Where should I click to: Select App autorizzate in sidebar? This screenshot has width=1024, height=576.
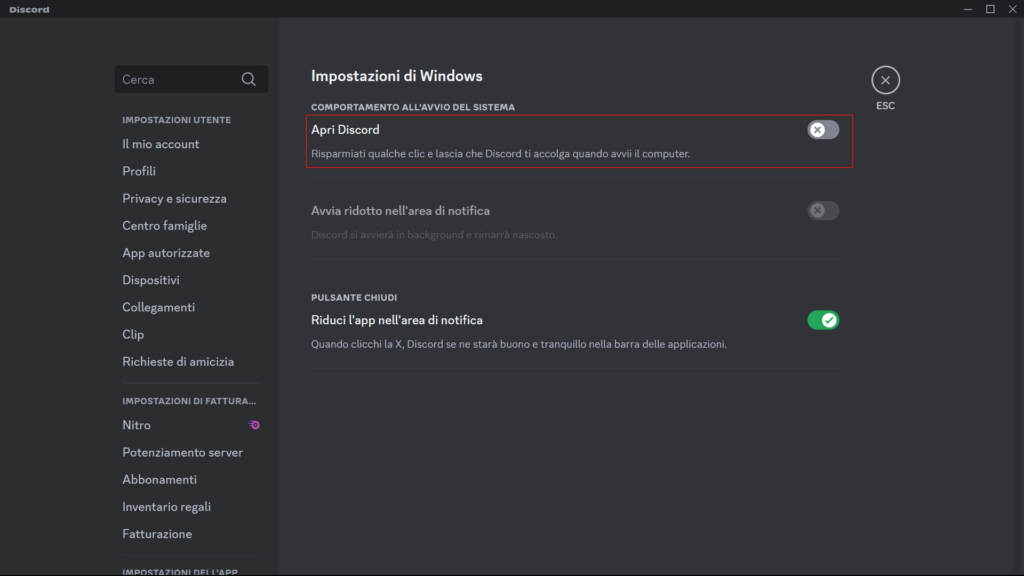166,253
